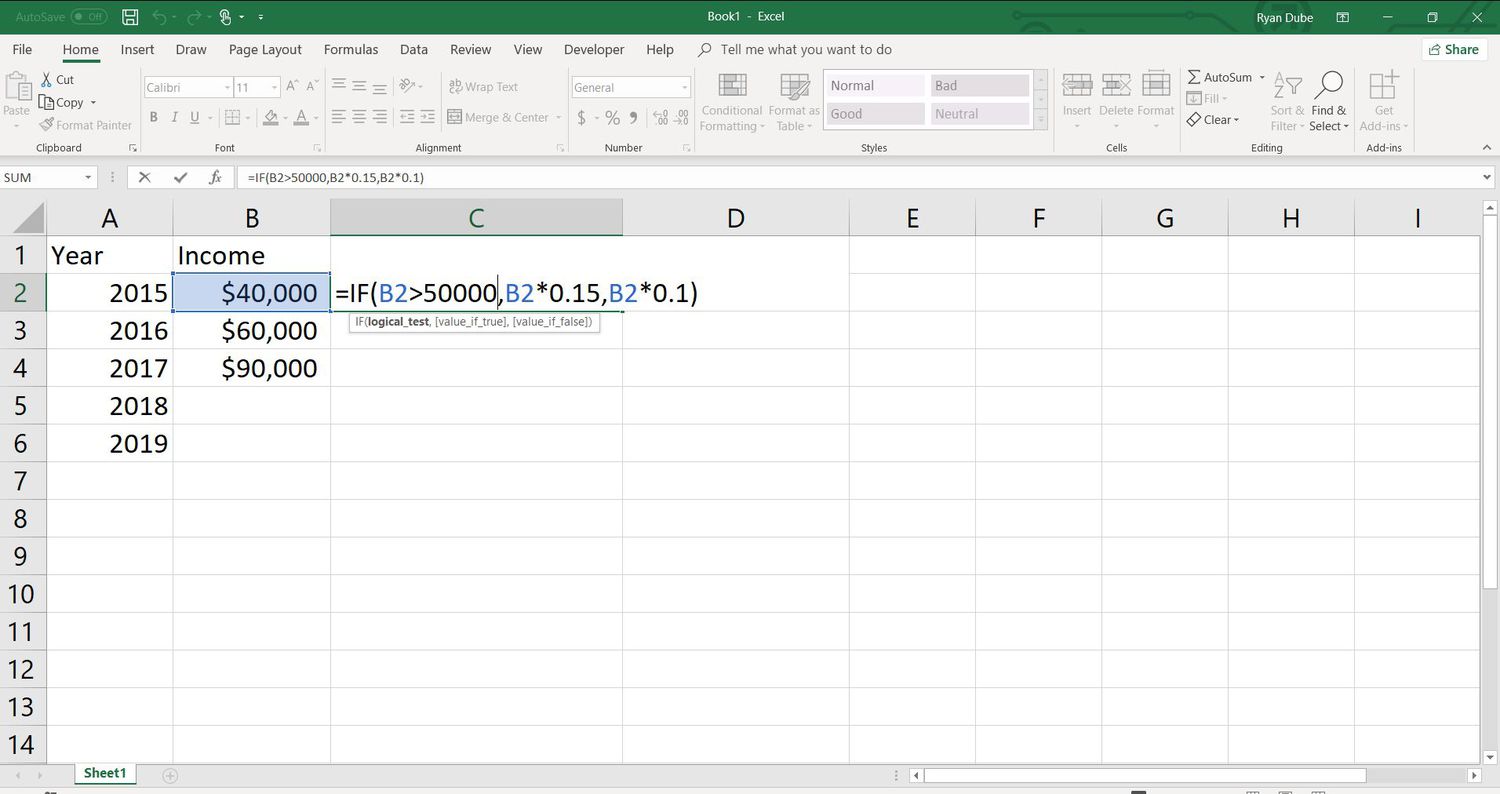The image size is (1500, 794).
Task: Open the Name Box dropdown arrow
Action: coord(88,178)
